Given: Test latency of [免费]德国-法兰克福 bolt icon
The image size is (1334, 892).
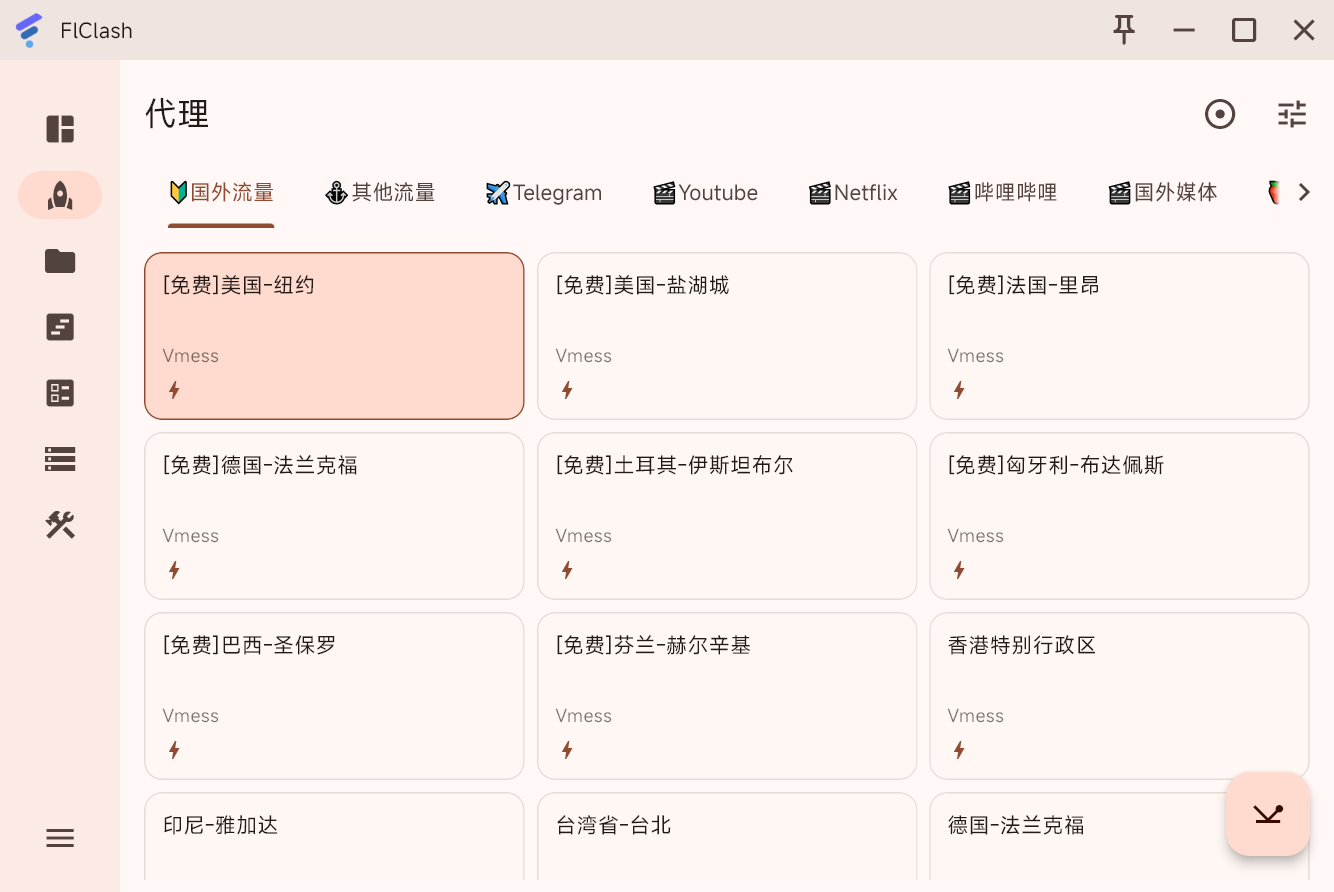Looking at the screenshot, I should click(x=174, y=570).
